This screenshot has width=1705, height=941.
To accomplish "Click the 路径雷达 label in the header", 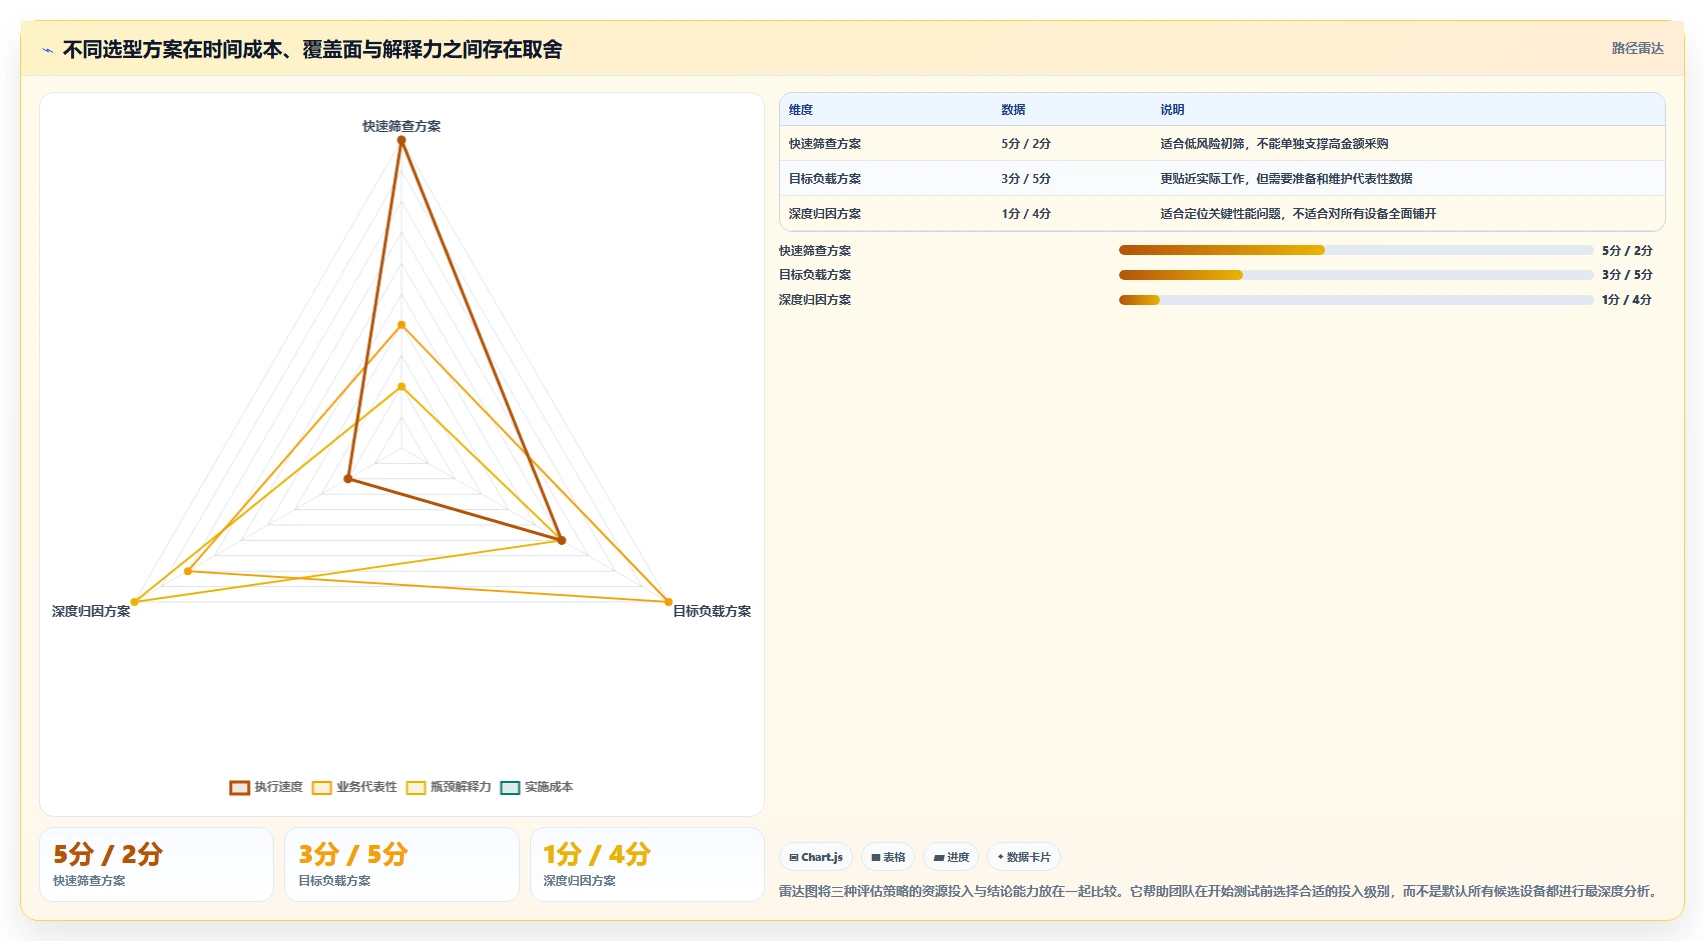I will (x=1637, y=48).
